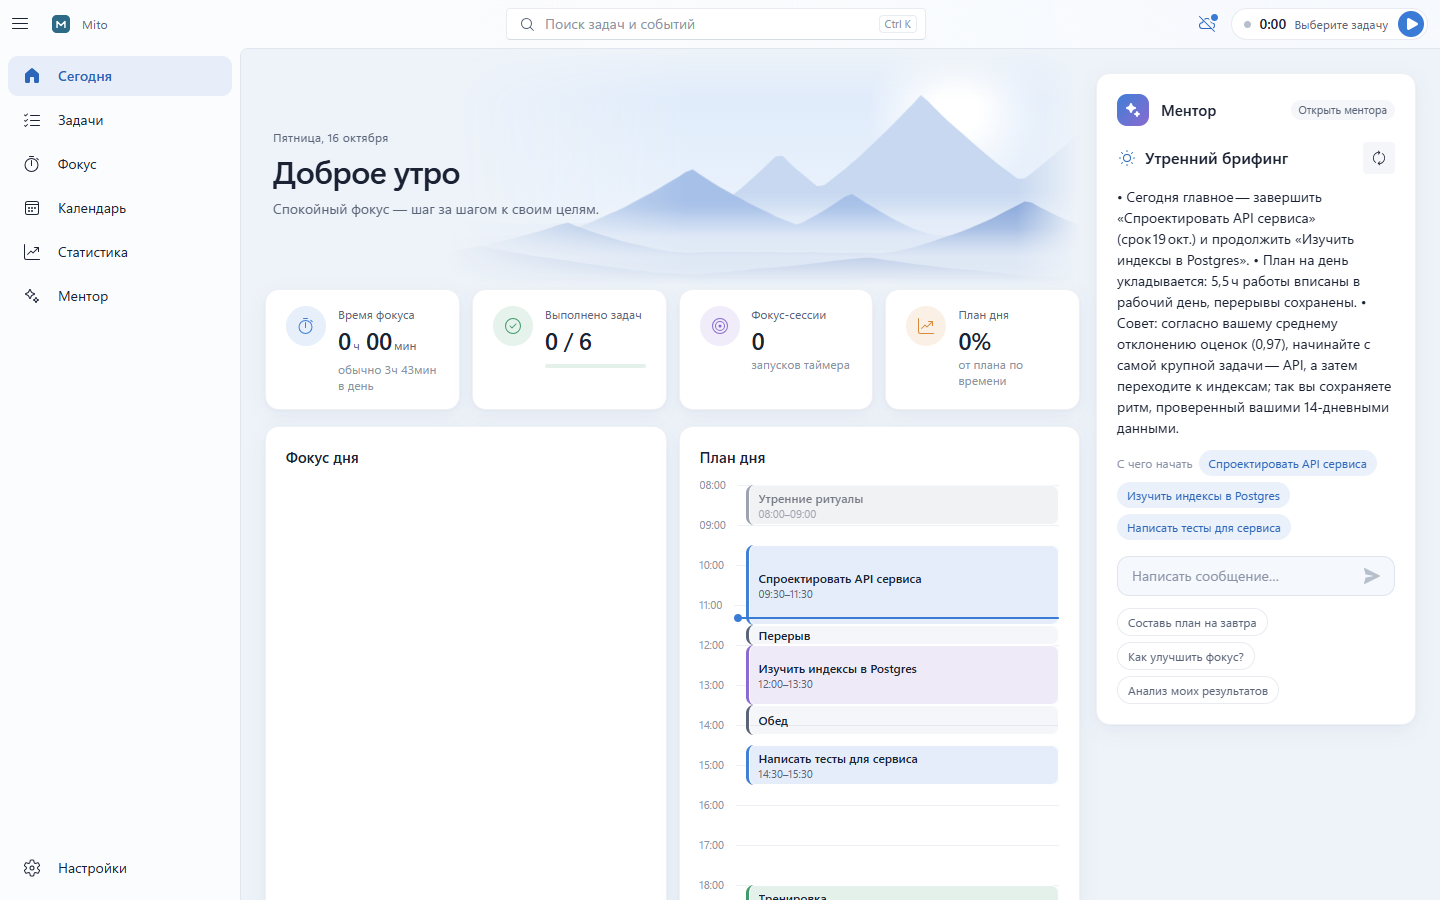
Task: Toggle the hamburger sidebar menu
Action: (20, 24)
